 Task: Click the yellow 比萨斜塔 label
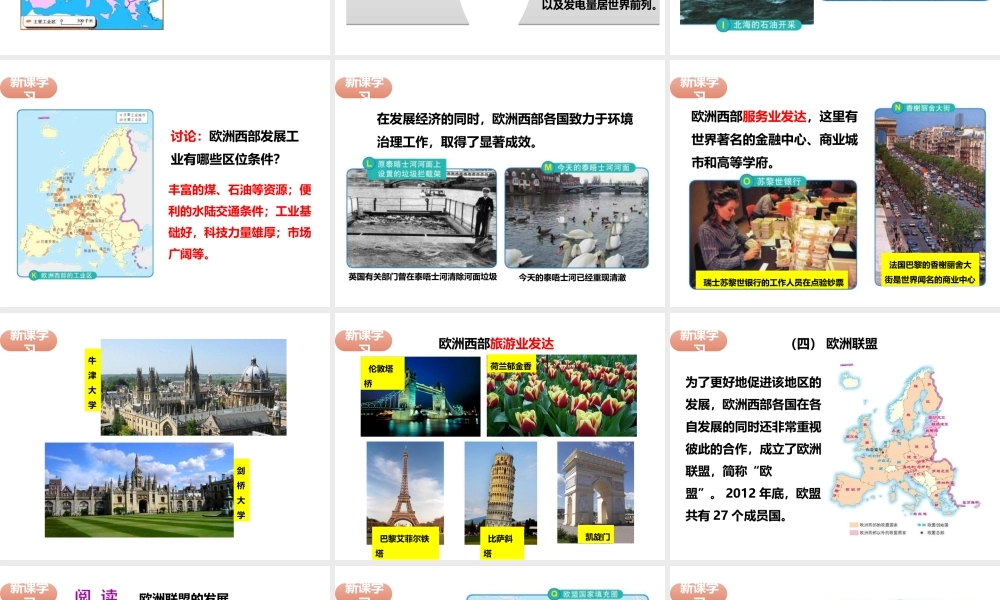[502, 543]
